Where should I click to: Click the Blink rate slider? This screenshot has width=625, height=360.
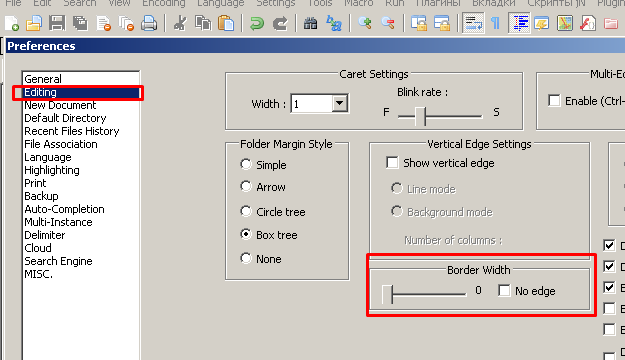coord(440,116)
